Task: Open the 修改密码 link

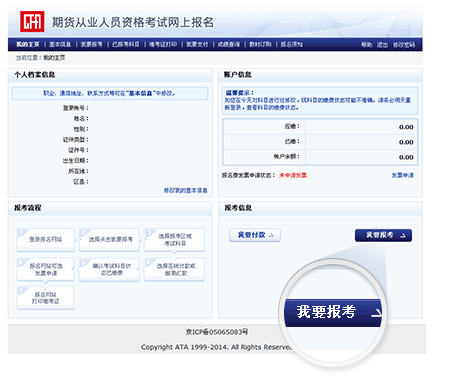Action: [404, 44]
